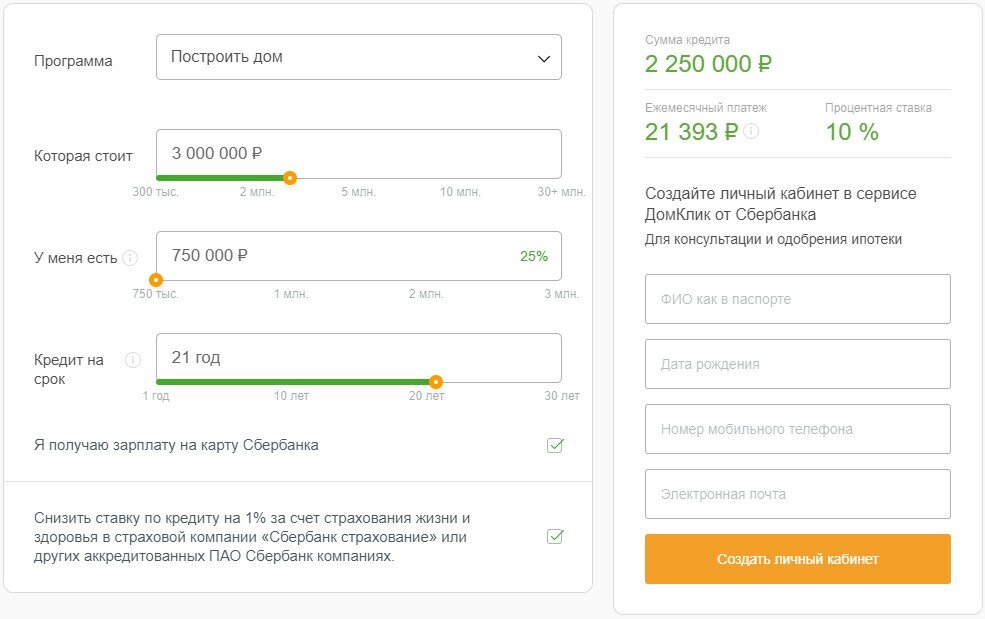
Task: Click the chevron arrow in Программа selector
Action: tap(544, 58)
